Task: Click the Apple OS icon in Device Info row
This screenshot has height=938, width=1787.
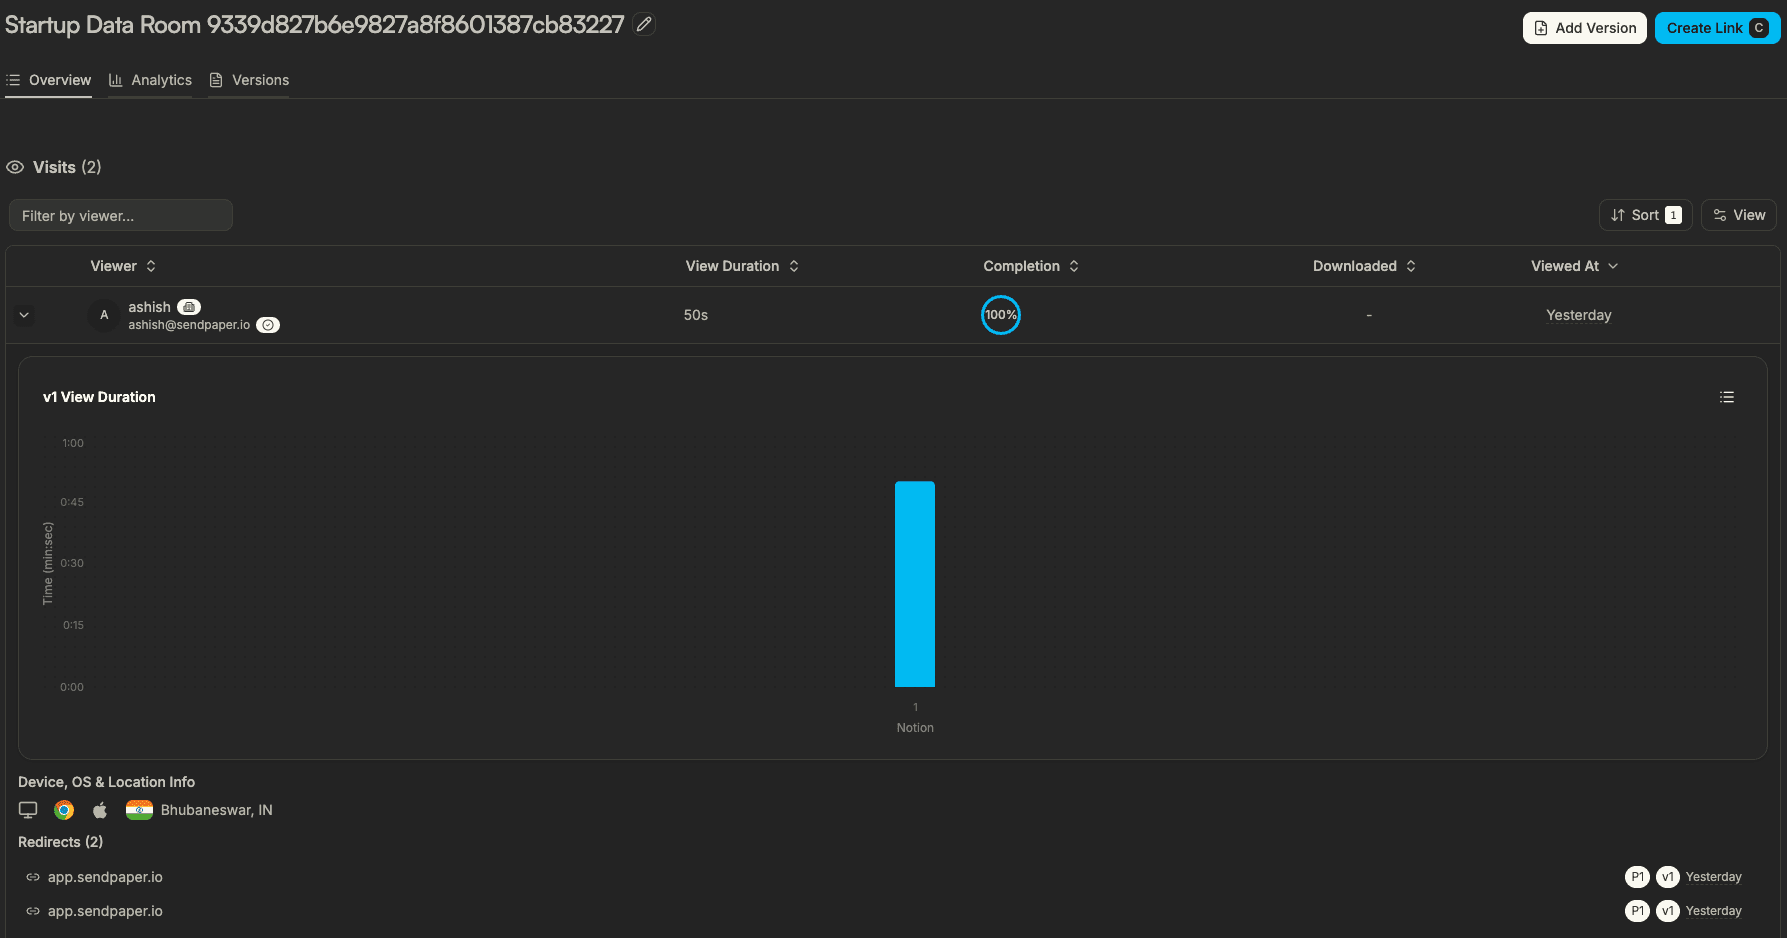Action: click(x=100, y=809)
